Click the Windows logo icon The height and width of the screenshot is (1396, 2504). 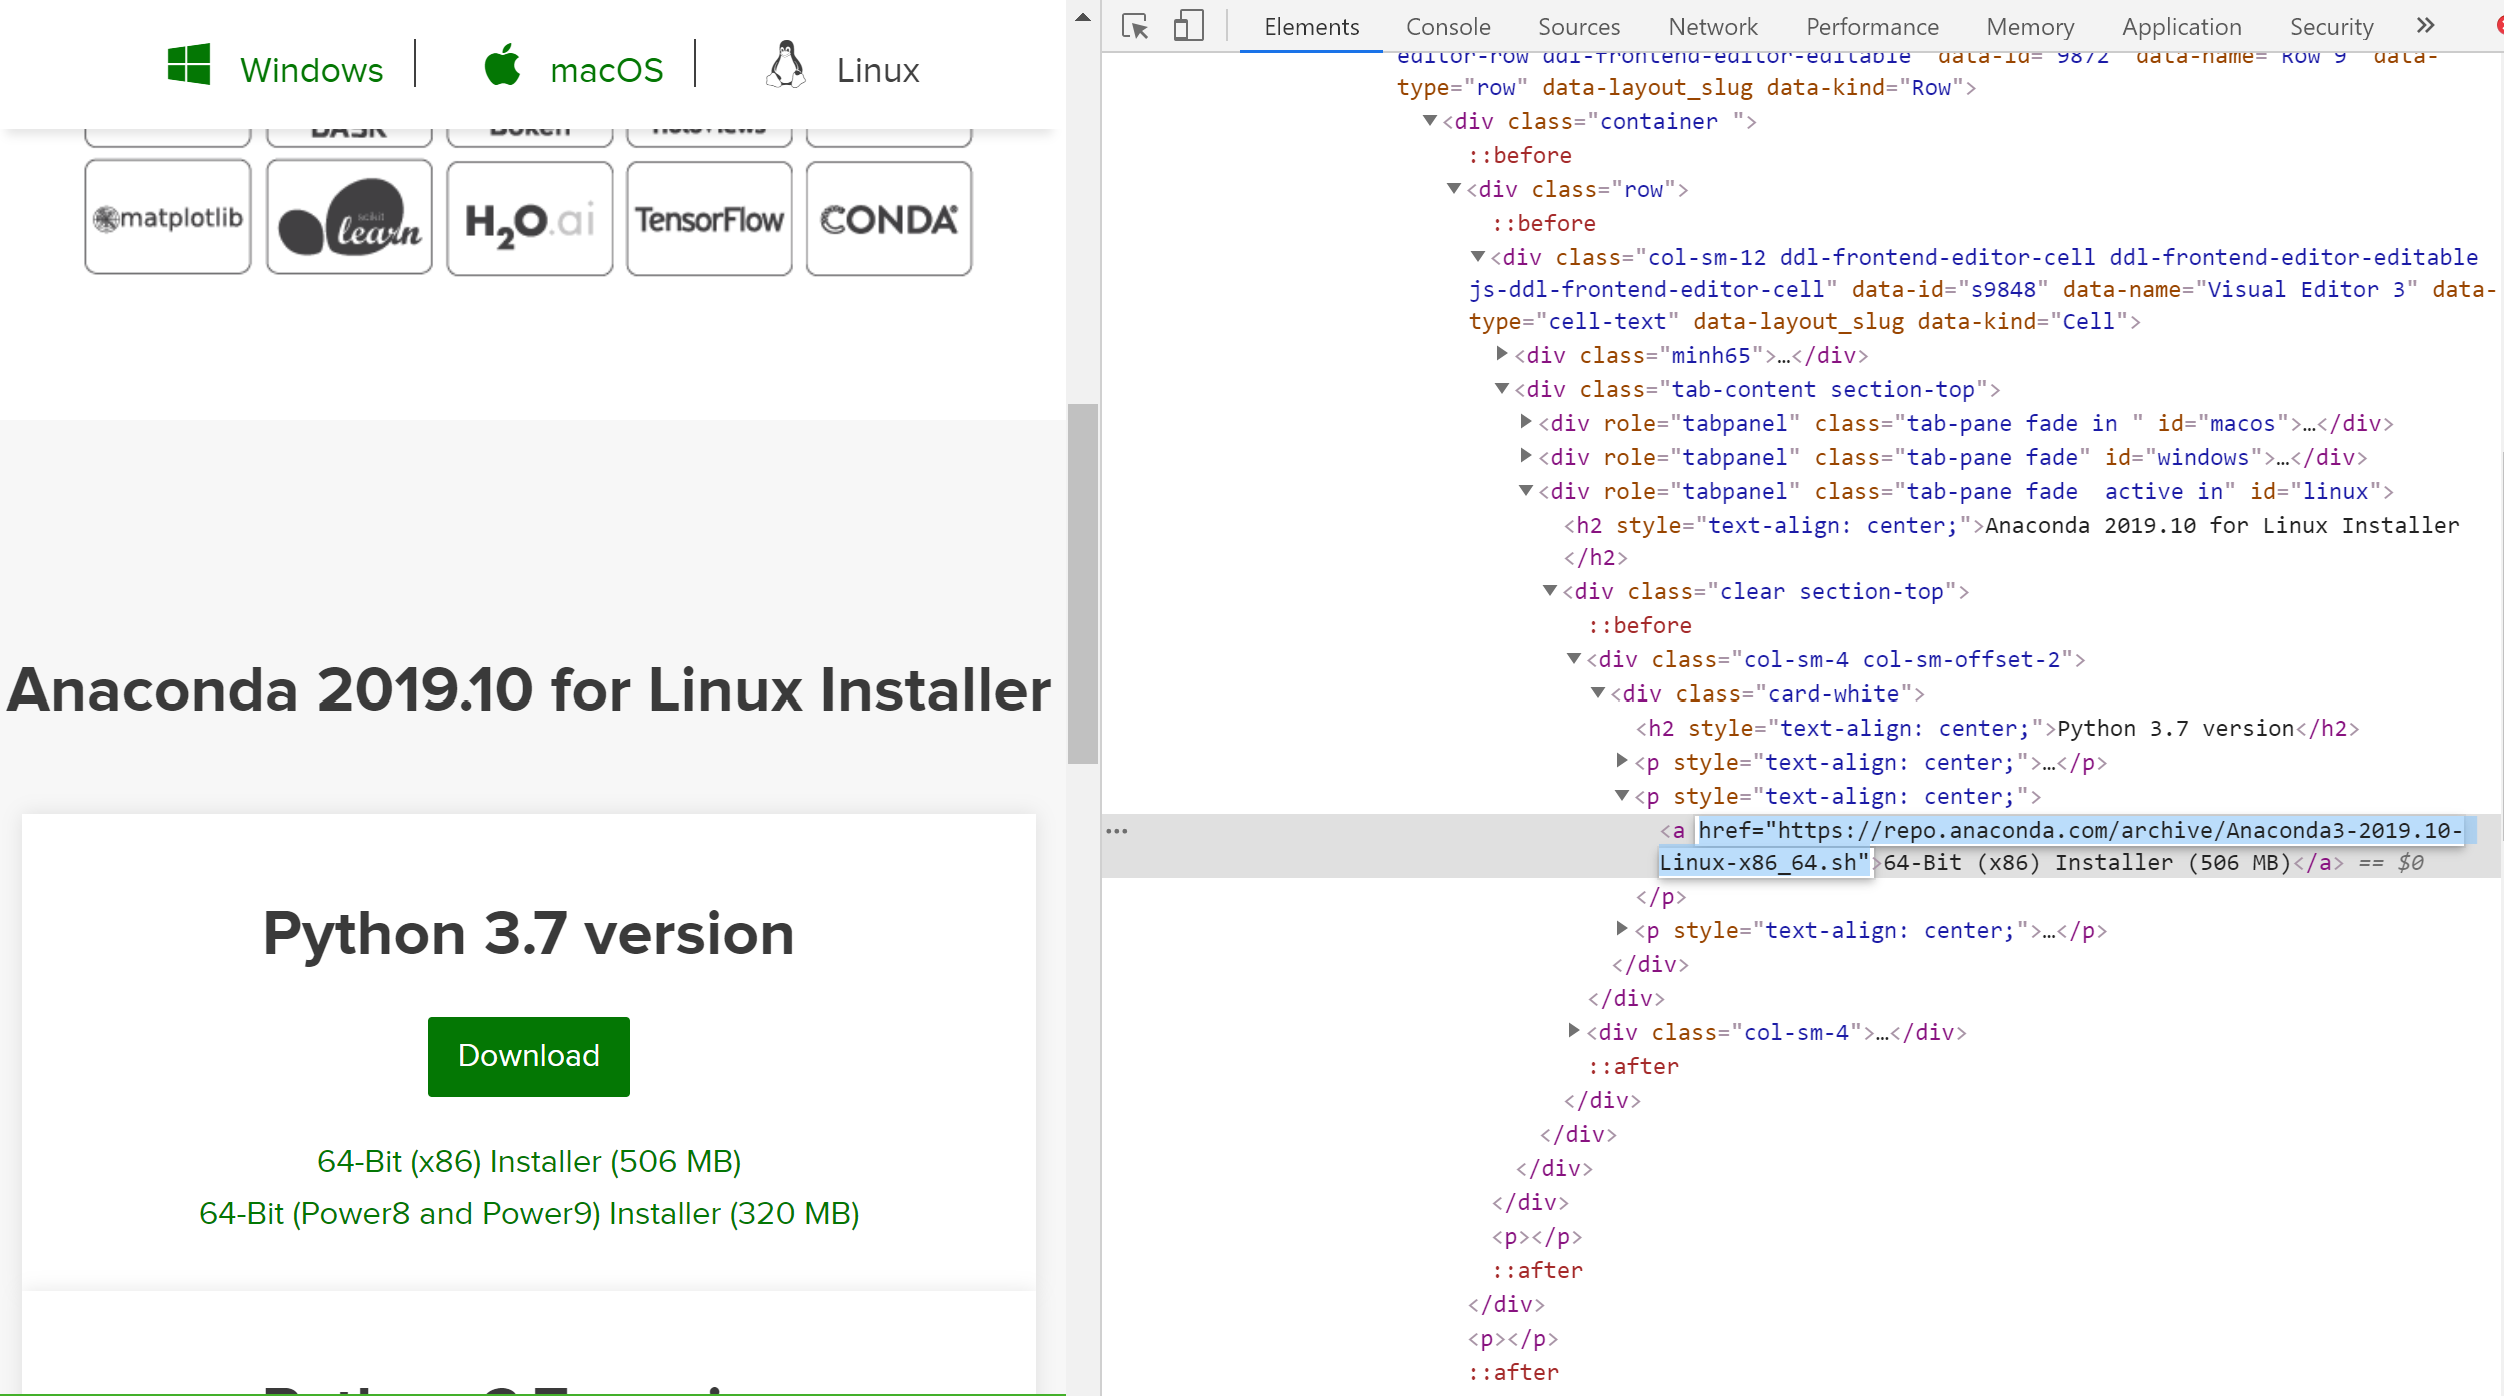[x=189, y=65]
